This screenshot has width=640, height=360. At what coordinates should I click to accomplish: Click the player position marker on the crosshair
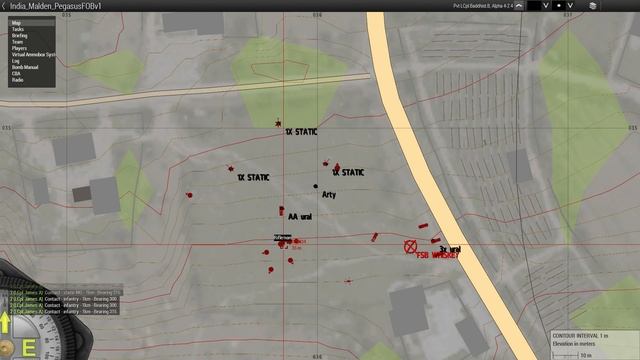point(282,244)
